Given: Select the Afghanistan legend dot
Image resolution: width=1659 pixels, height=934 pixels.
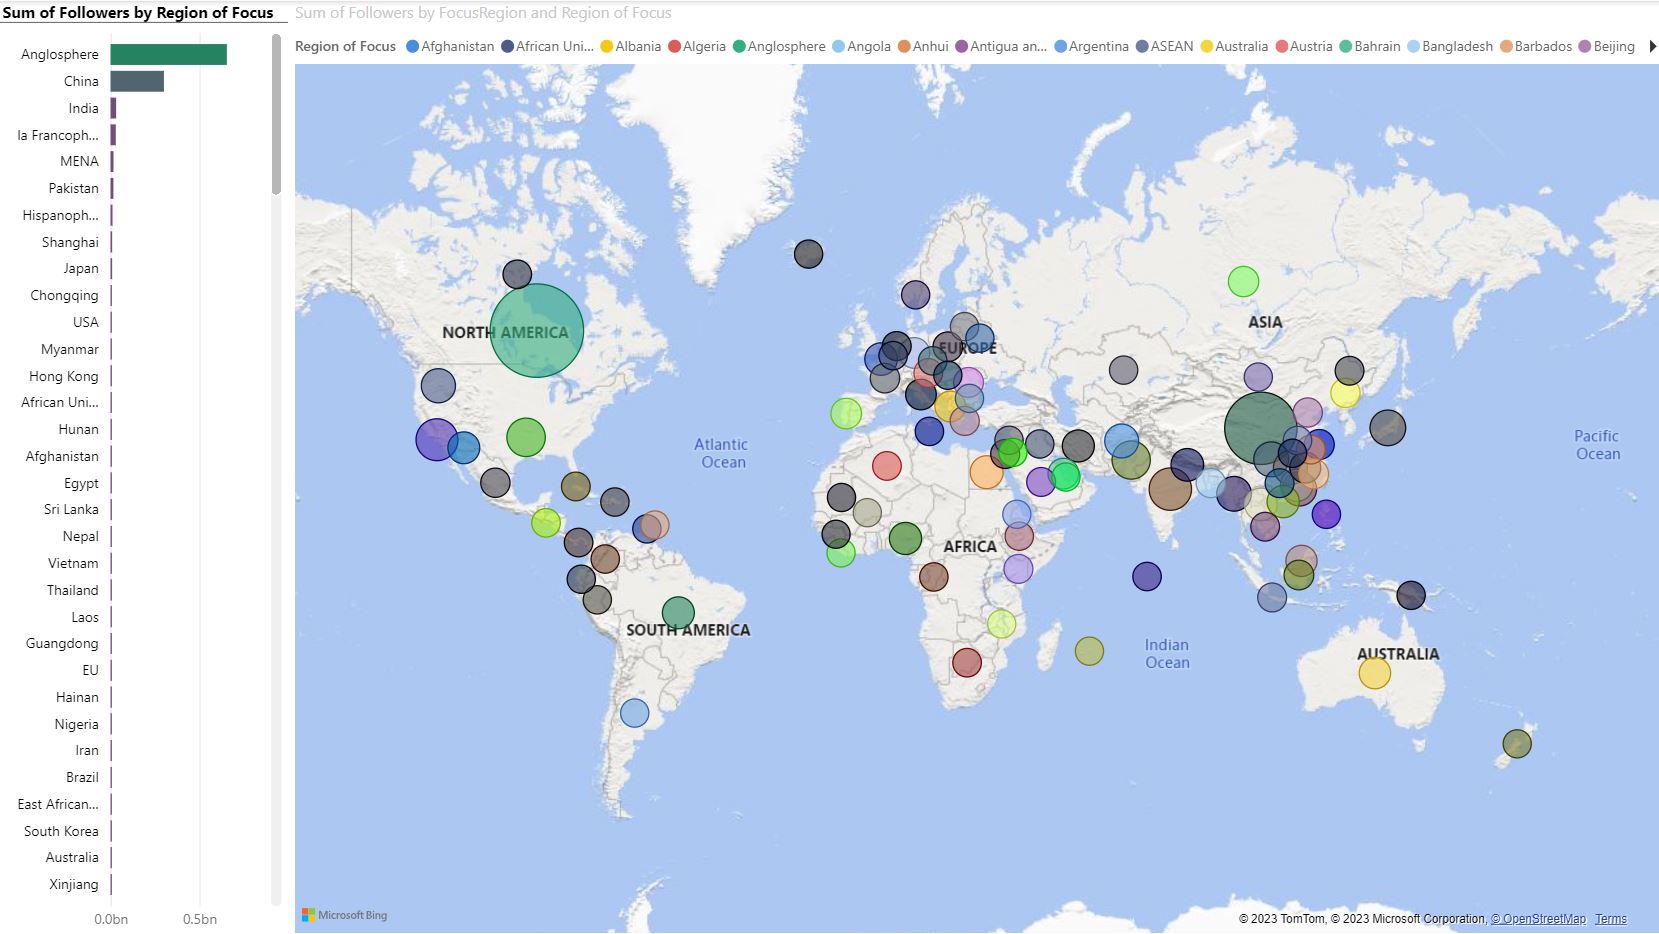Looking at the screenshot, I should [x=411, y=46].
